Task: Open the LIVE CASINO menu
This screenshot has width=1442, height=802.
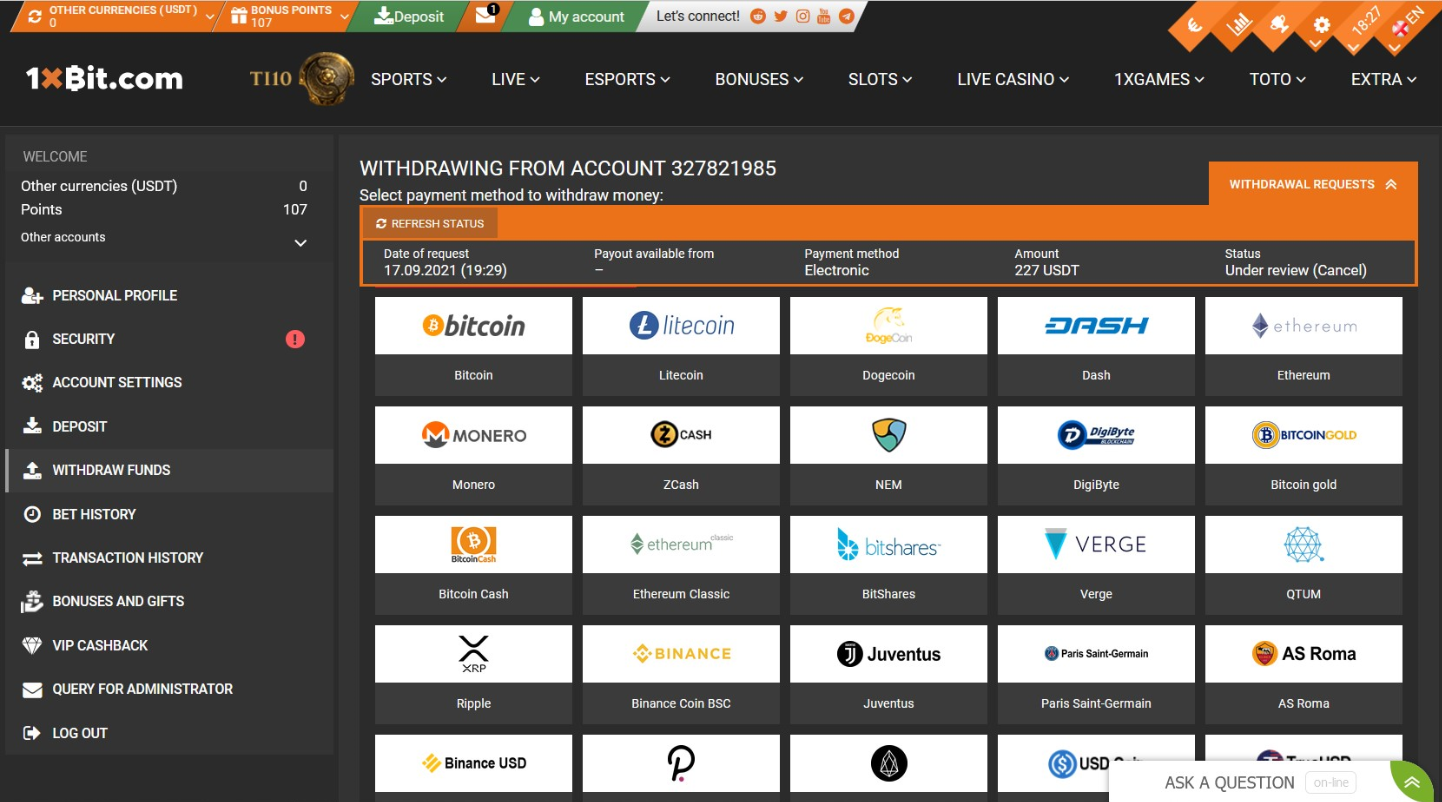Action: pos(1013,79)
